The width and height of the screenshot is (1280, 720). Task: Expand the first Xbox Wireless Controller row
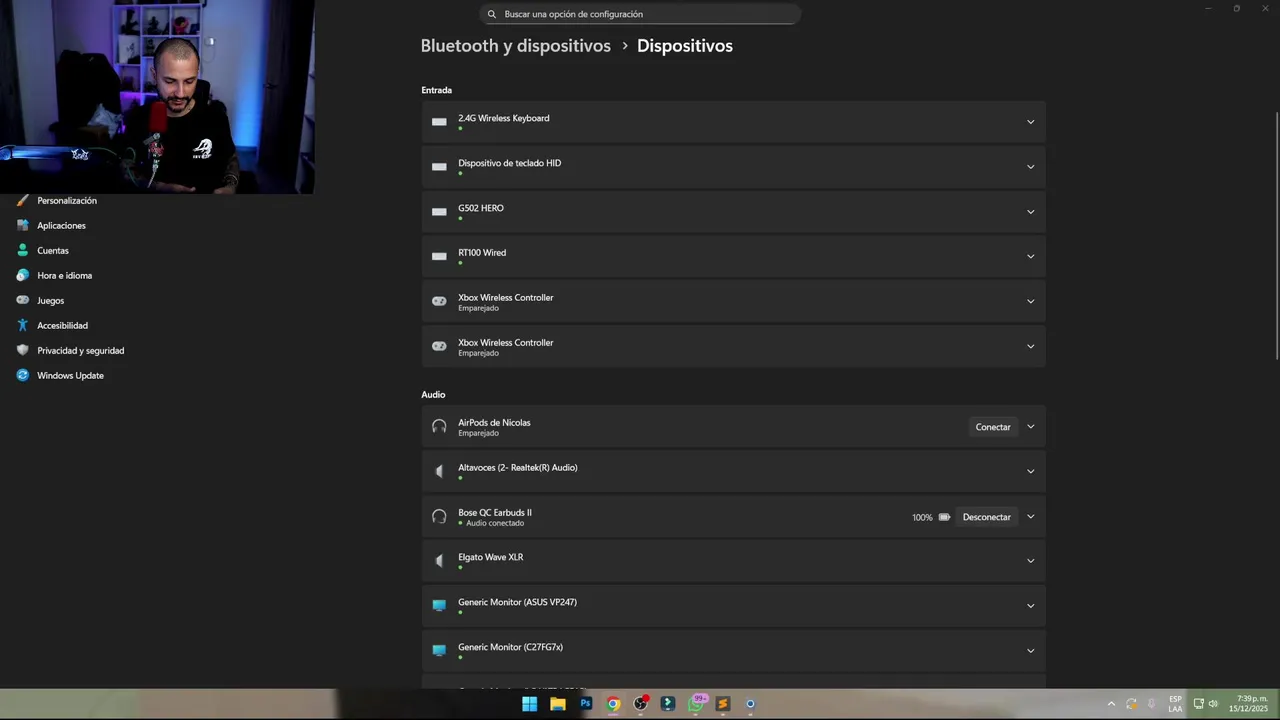tap(1030, 301)
